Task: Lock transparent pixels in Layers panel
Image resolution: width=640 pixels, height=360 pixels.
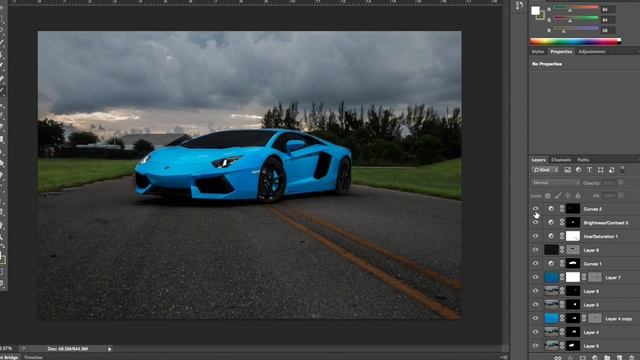Action: pos(548,196)
